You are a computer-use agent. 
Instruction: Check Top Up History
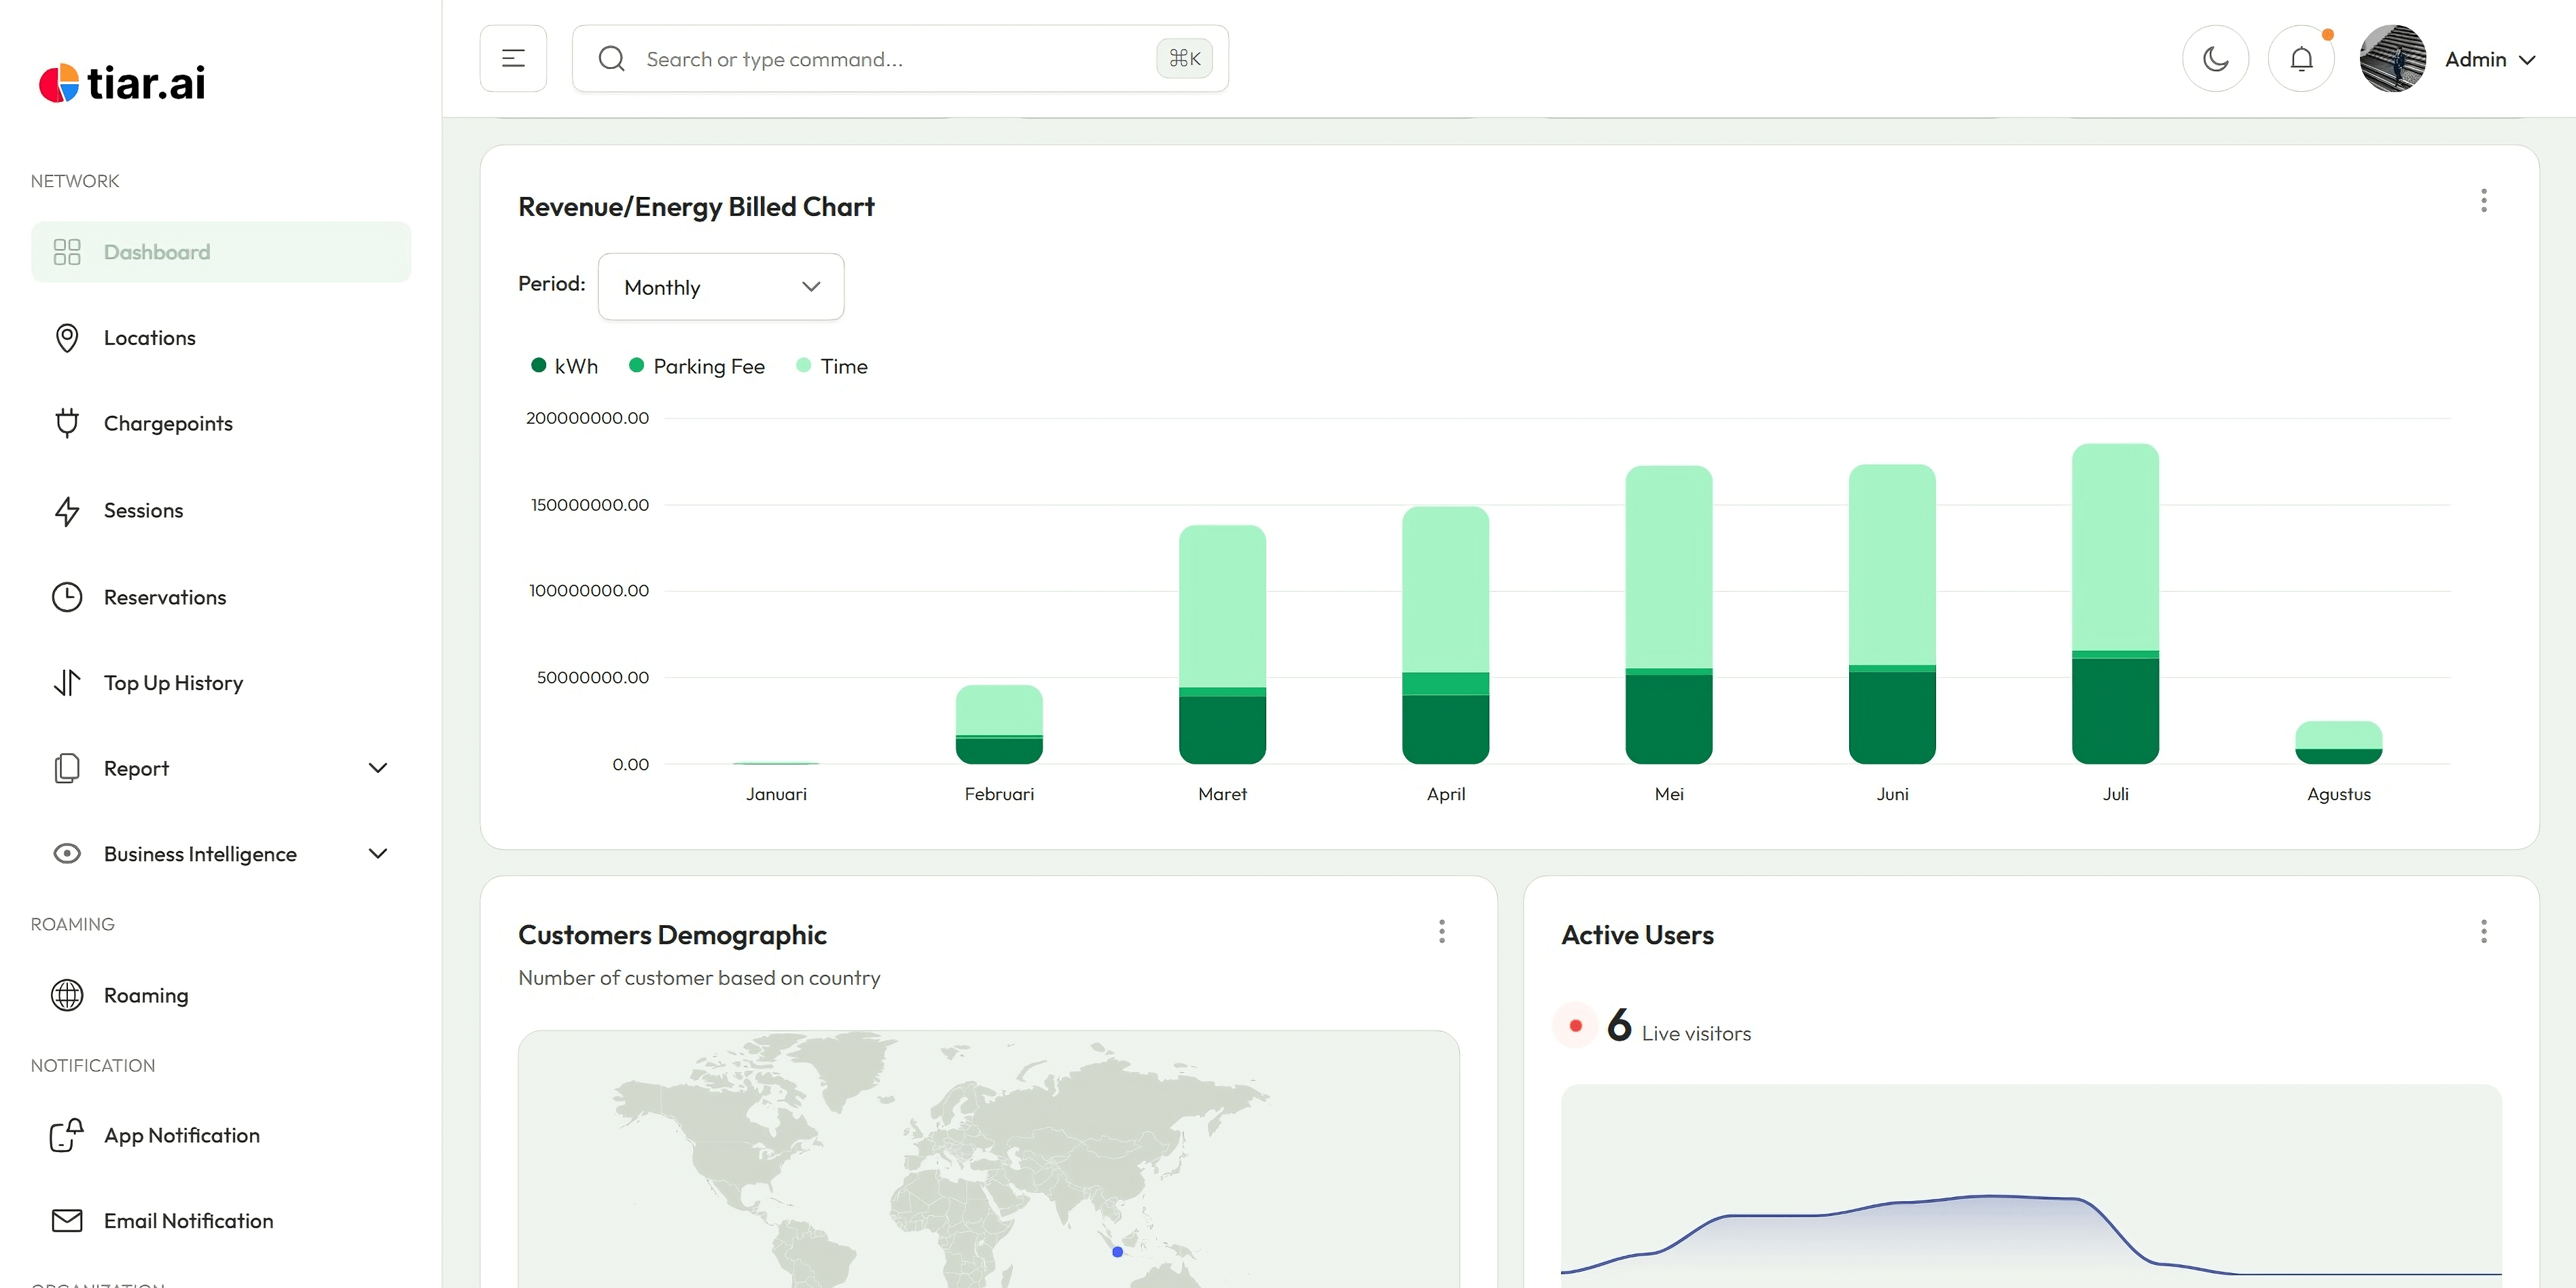(173, 682)
